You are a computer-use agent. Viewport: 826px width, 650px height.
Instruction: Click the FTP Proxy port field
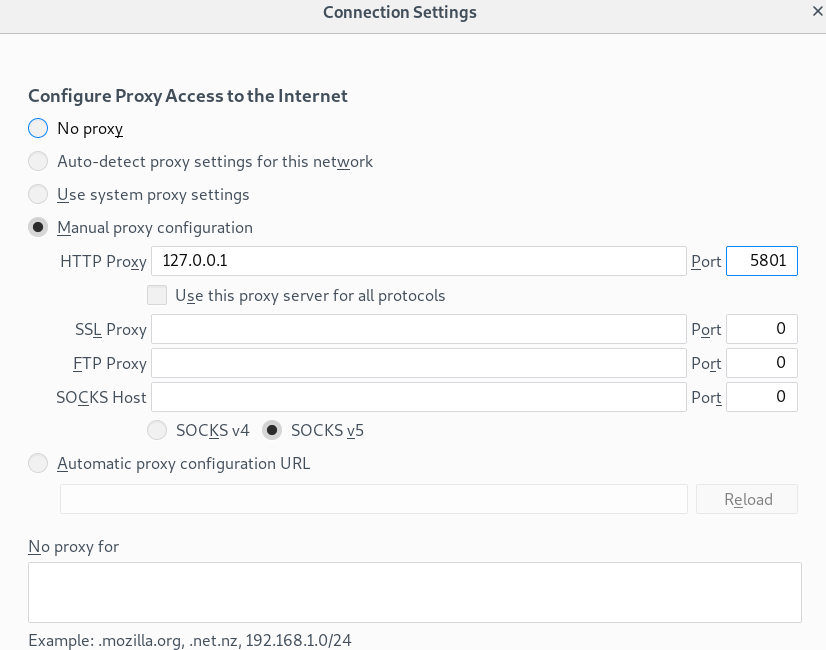point(761,363)
